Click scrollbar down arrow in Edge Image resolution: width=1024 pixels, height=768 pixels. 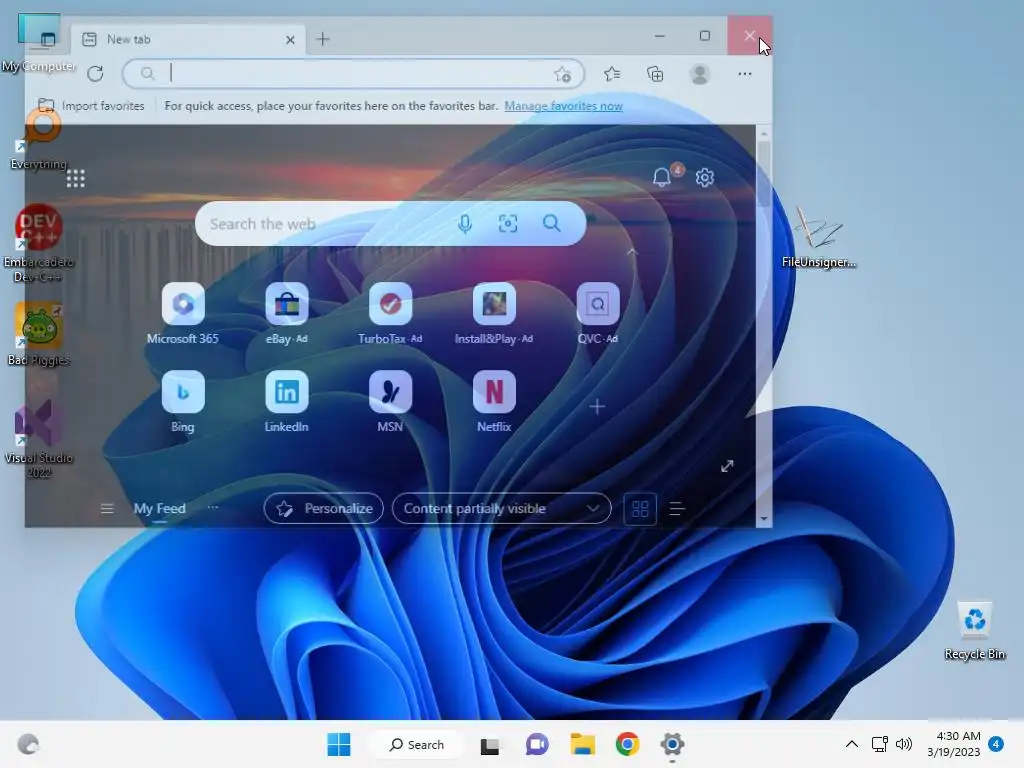tap(763, 519)
